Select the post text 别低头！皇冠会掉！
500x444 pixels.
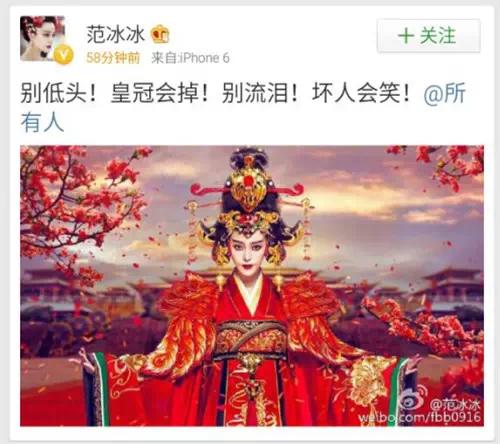(115, 93)
